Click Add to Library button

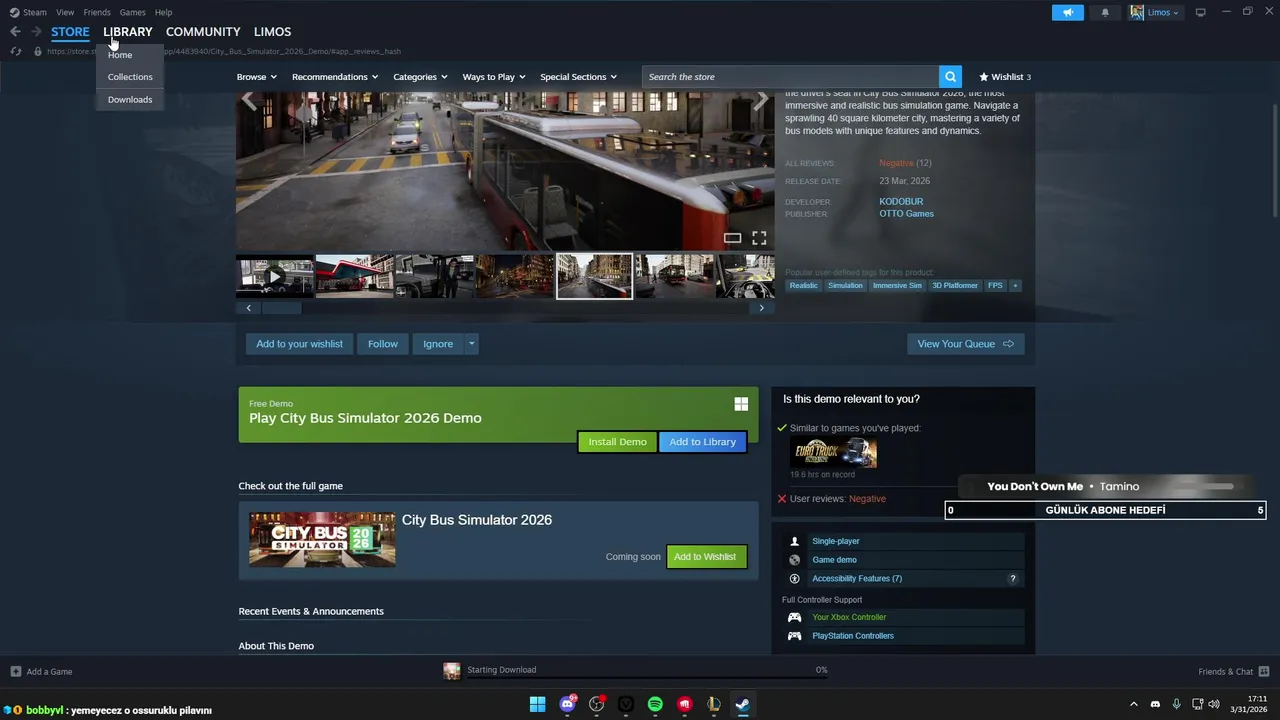(702, 442)
